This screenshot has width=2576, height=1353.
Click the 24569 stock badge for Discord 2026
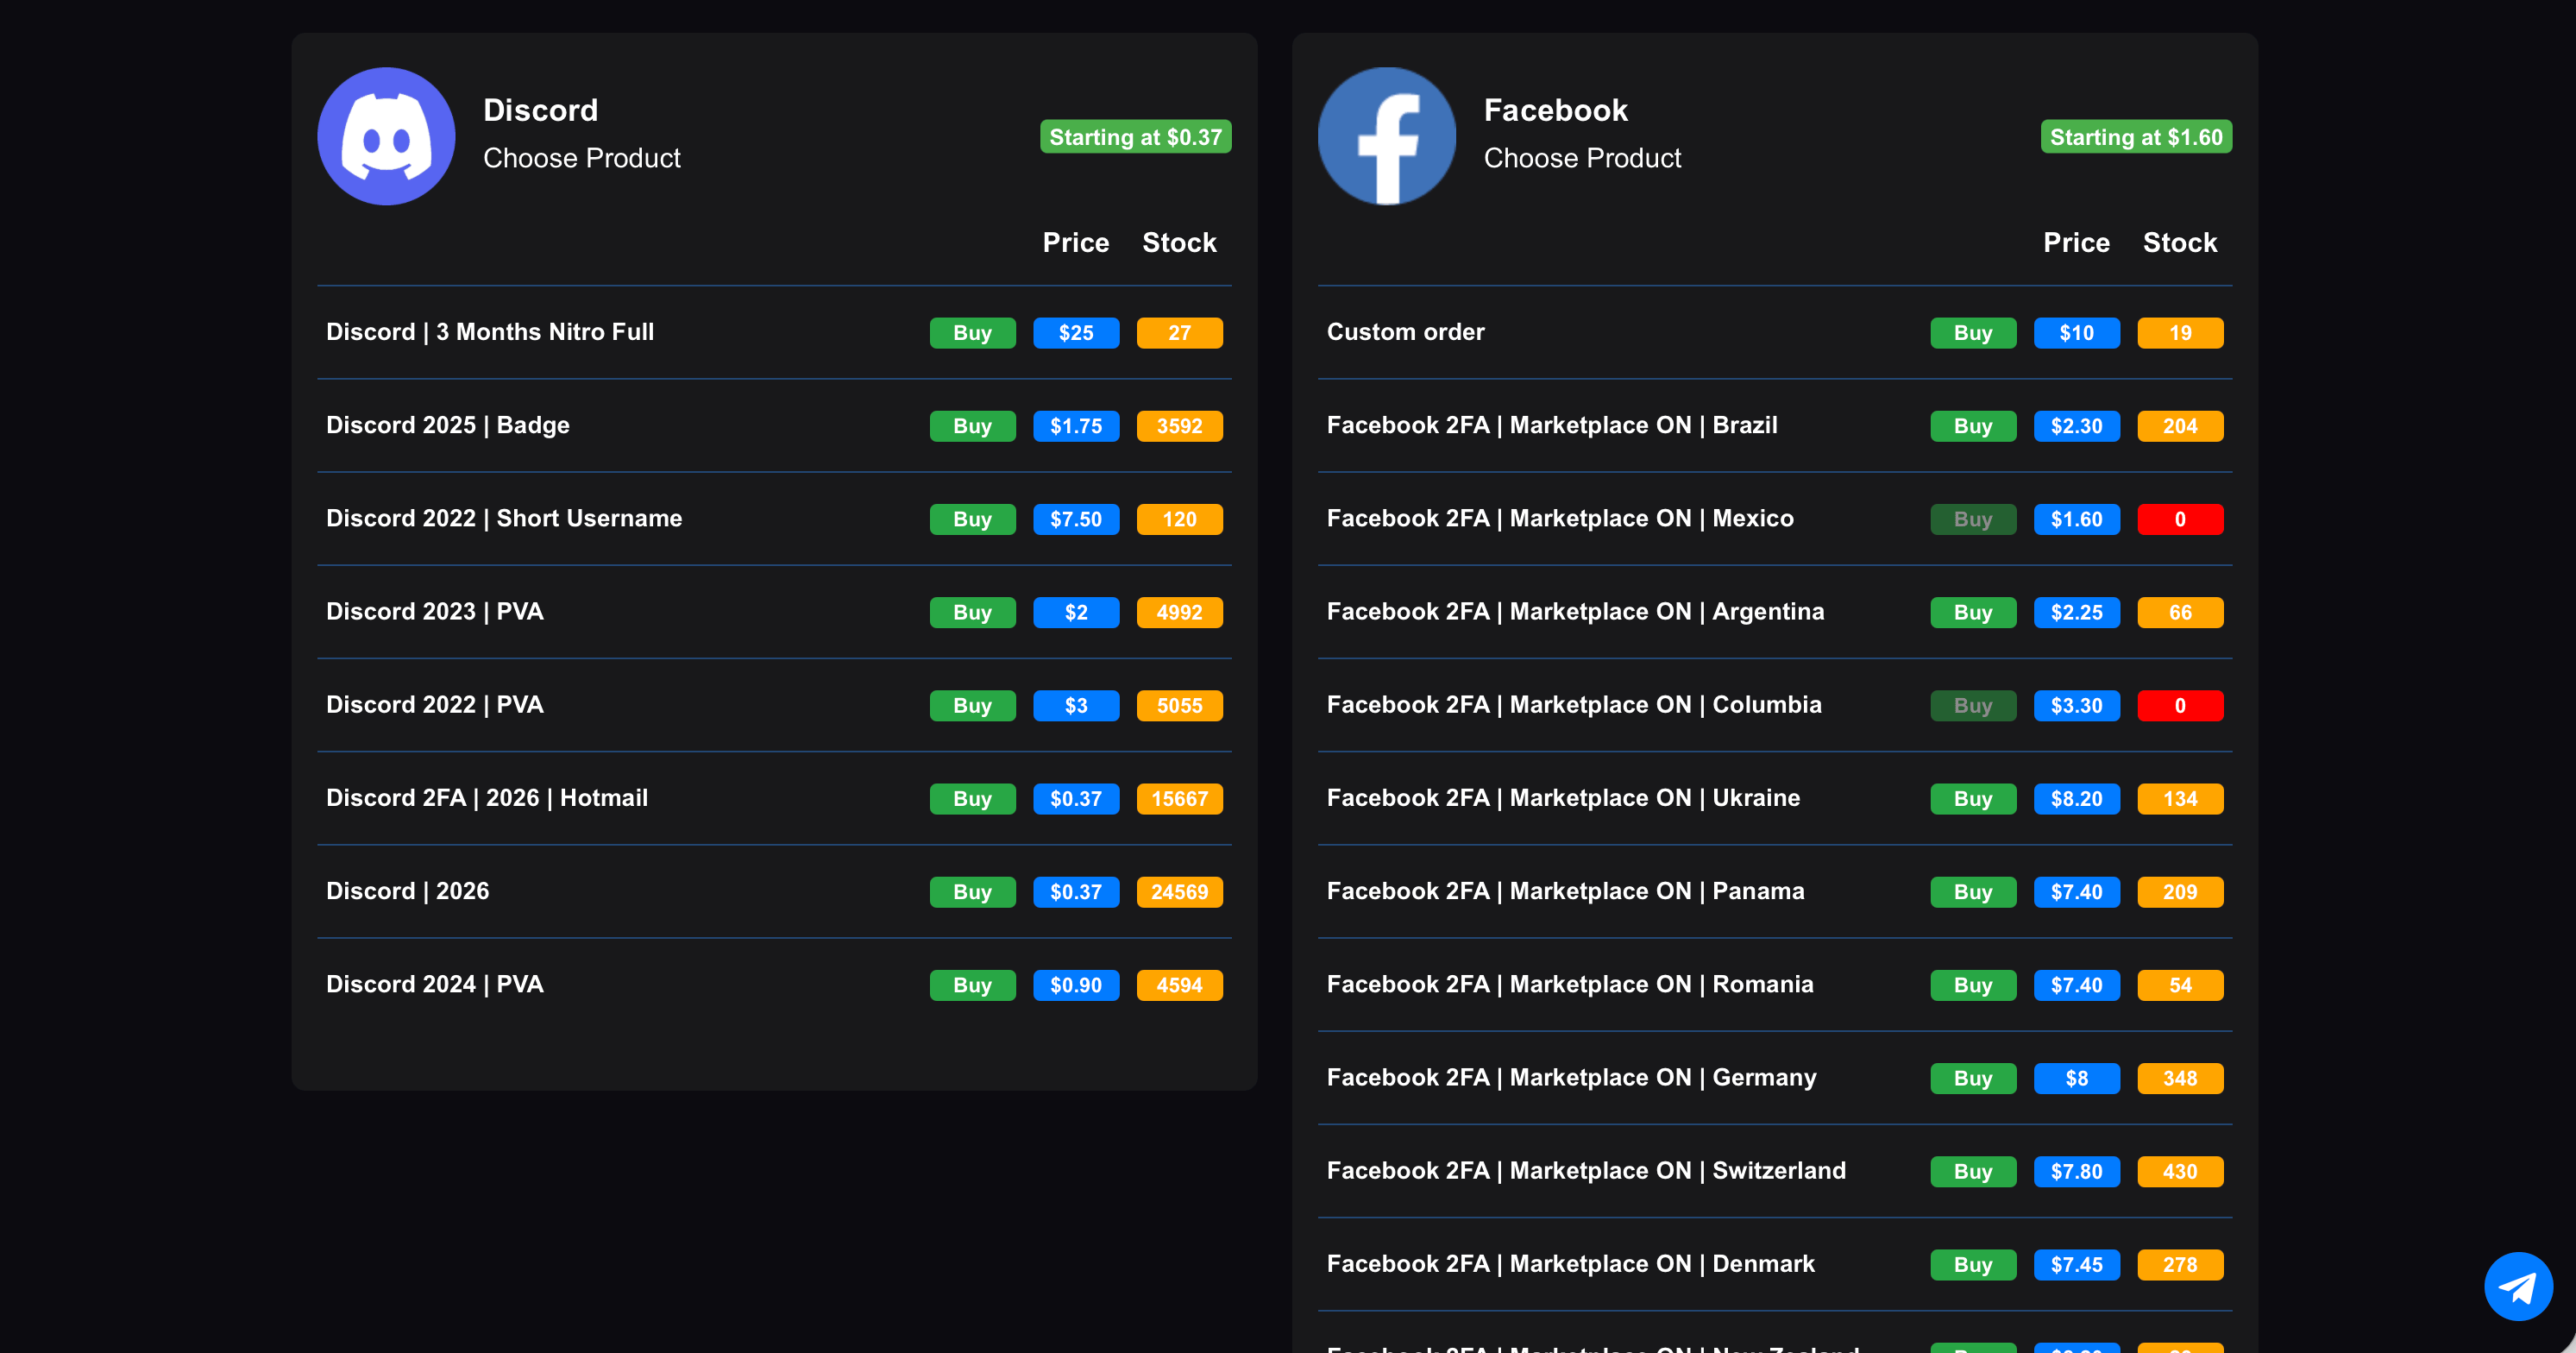tap(1179, 892)
